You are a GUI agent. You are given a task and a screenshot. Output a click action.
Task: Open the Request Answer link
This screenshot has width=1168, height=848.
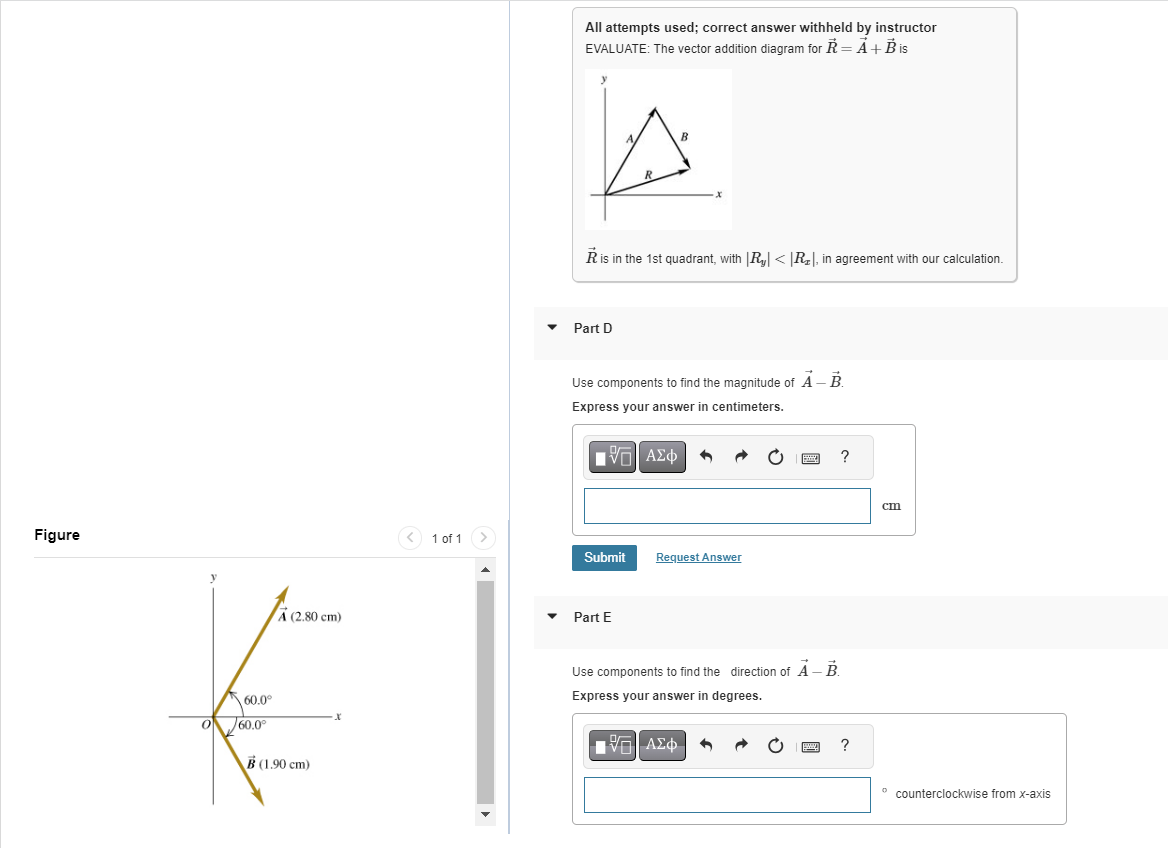[x=698, y=557]
